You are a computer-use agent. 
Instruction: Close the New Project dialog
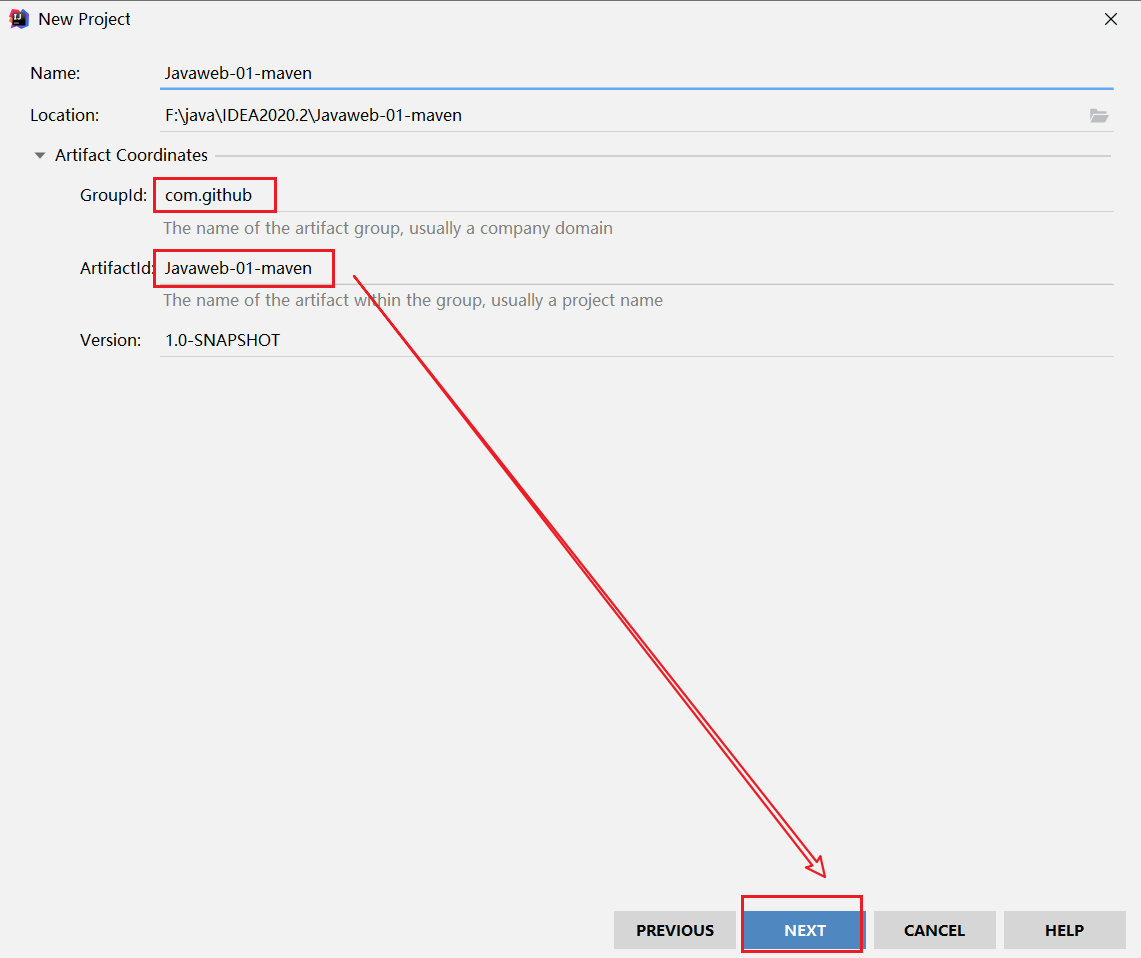pos(1110,19)
